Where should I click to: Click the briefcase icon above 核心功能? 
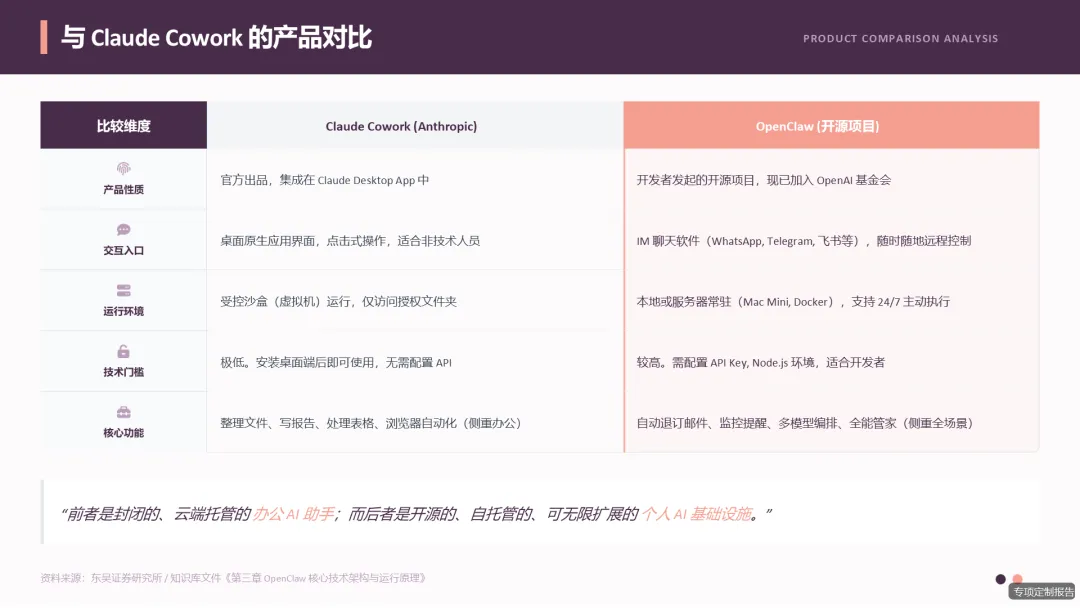pos(123,412)
